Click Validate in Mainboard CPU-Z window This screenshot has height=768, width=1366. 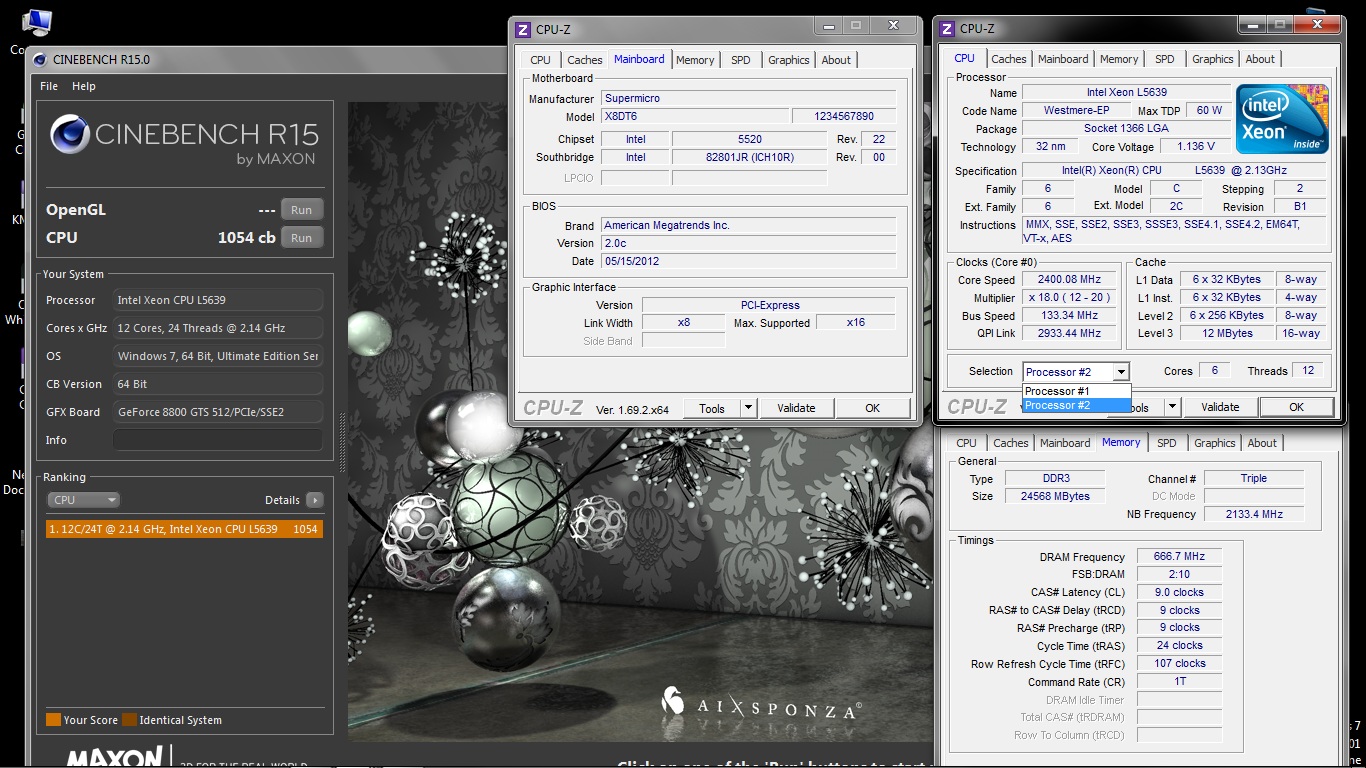point(796,408)
